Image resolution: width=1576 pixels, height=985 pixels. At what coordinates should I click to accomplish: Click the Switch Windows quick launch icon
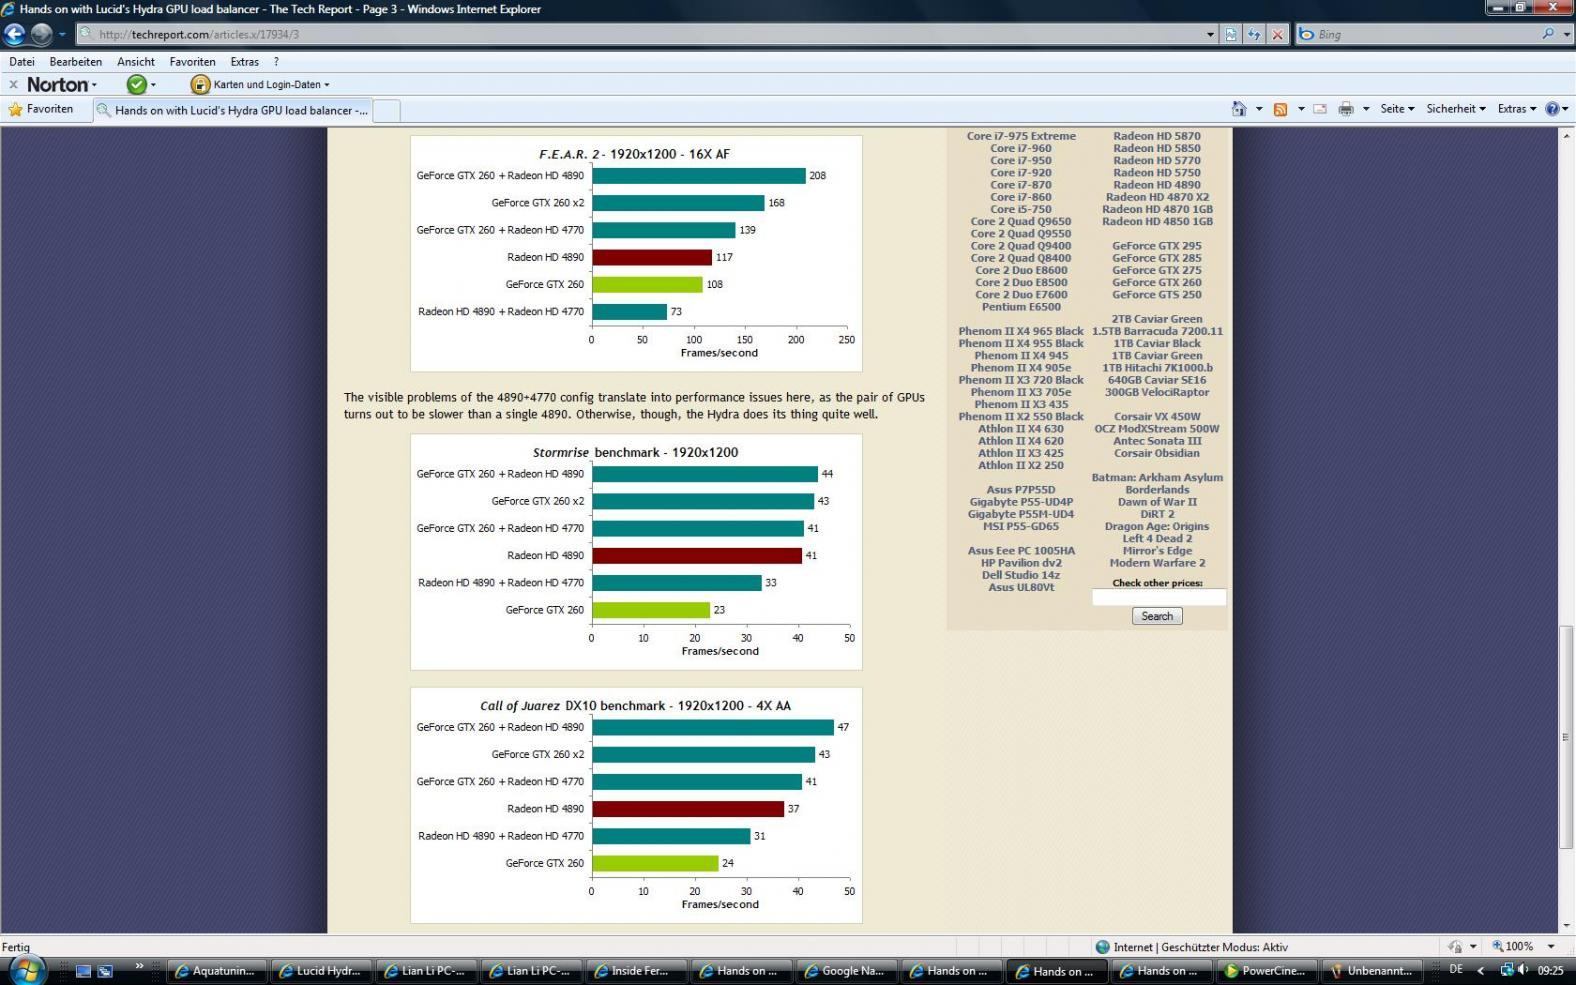[x=105, y=970]
